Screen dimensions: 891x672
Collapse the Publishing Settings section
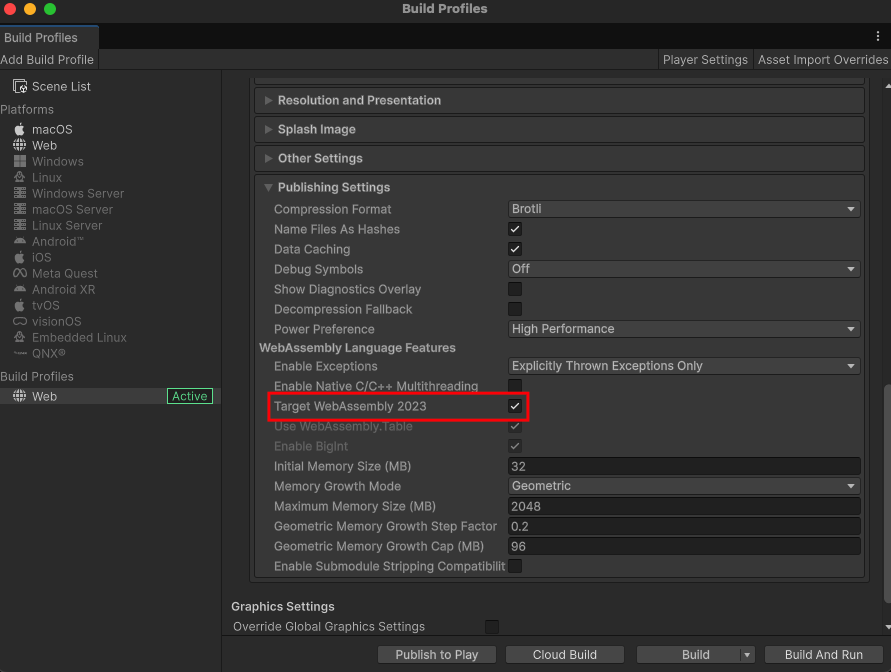click(268, 188)
